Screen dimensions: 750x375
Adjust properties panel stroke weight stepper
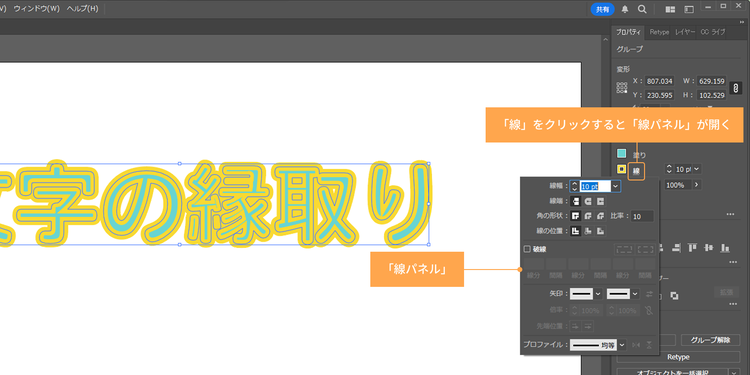point(669,169)
